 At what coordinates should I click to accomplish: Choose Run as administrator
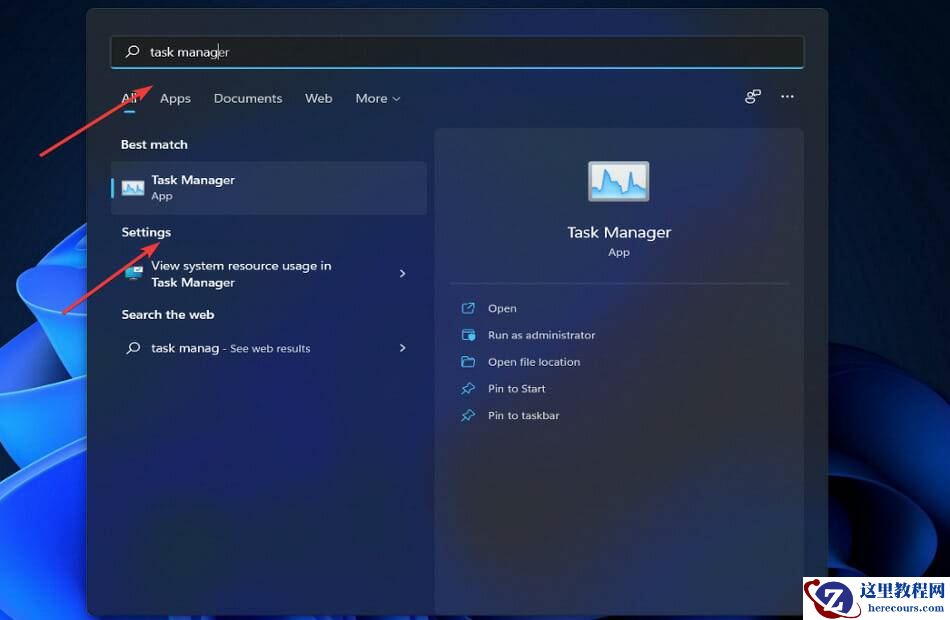pos(542,335)
